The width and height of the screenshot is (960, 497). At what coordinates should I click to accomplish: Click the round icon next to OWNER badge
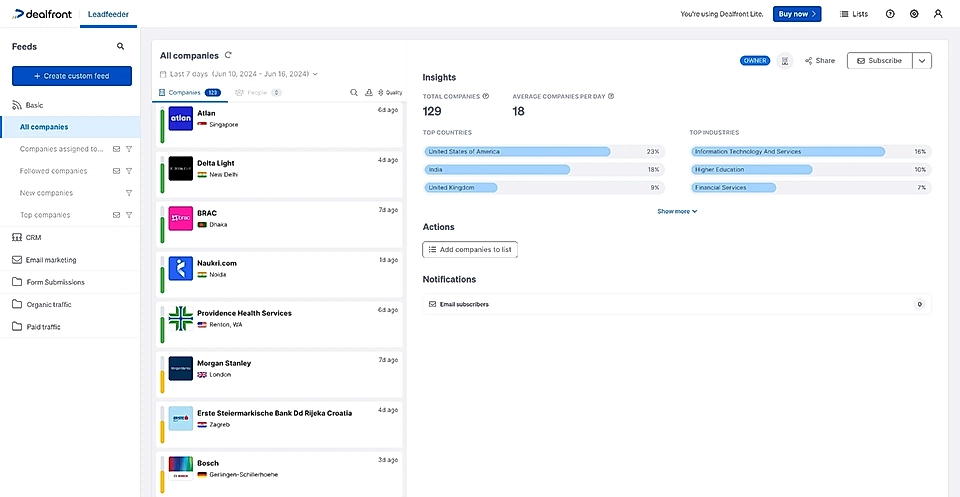pos(785,61)
